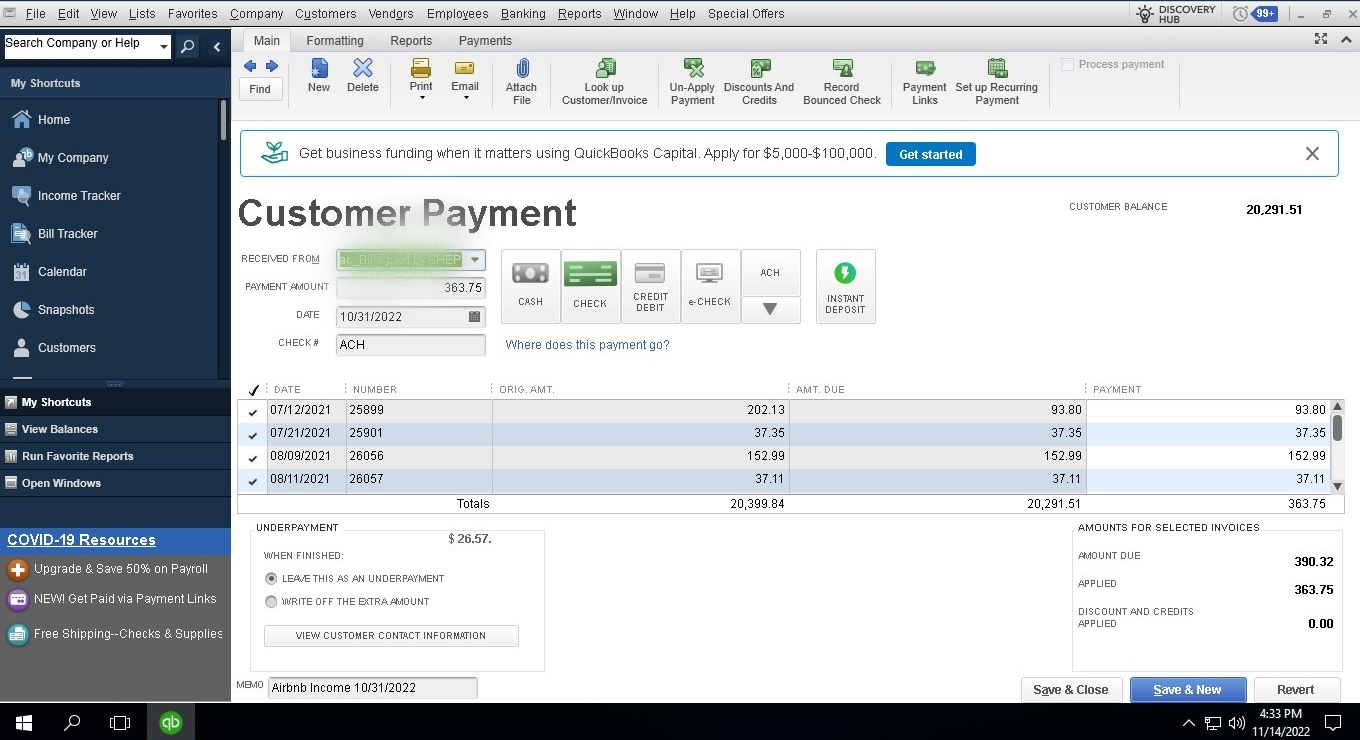Viewport: 1360px width, 740px height.
Task: Click Memo field
Action: tap(373, 688)
